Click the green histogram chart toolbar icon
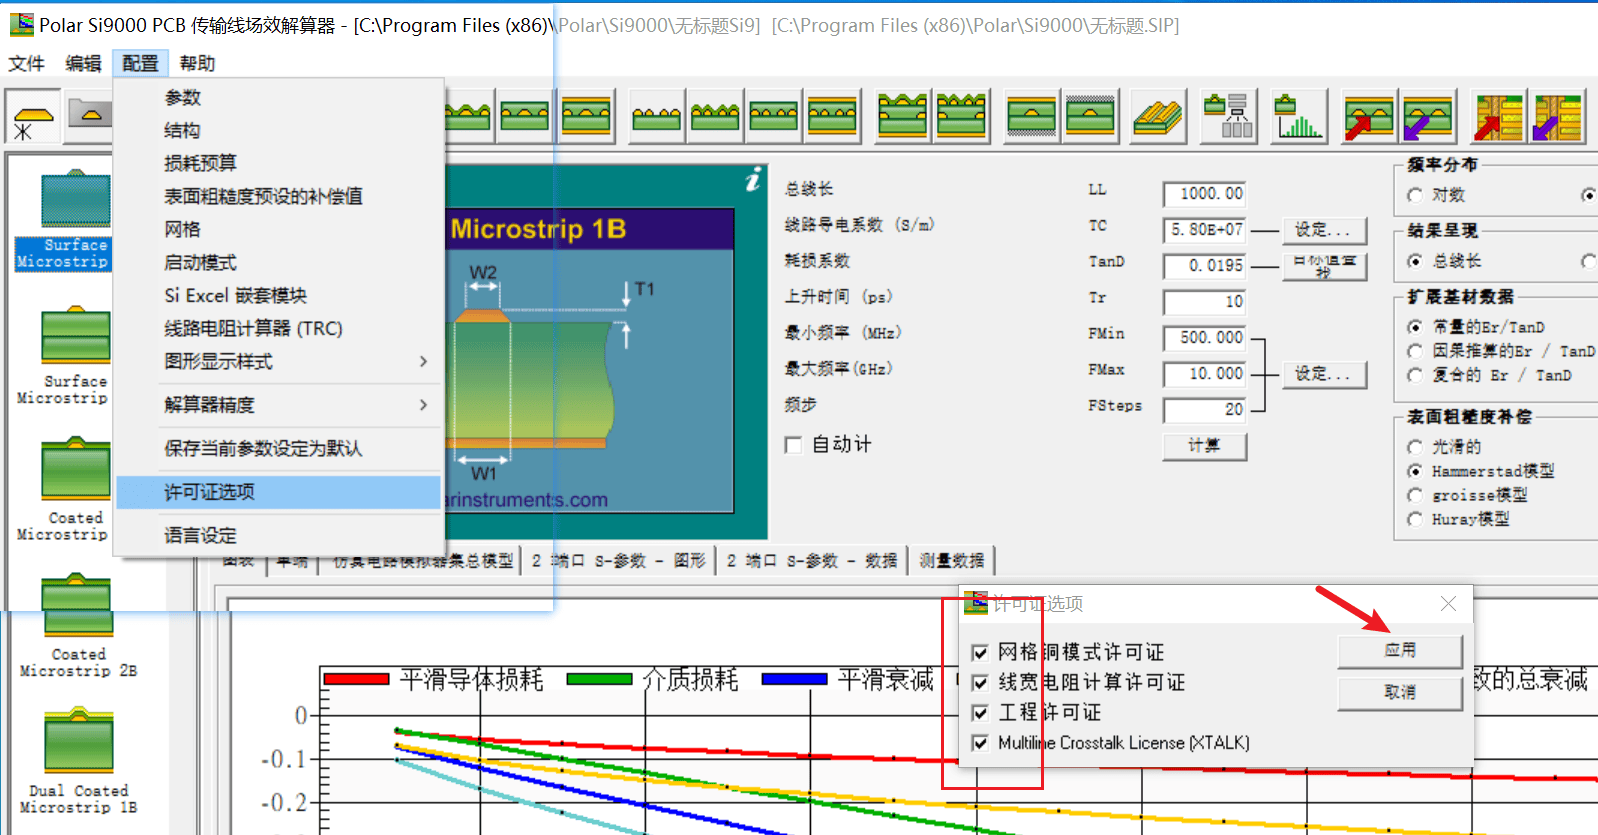This screenshot has height=835, width=1598. (x=1299, y=117)
